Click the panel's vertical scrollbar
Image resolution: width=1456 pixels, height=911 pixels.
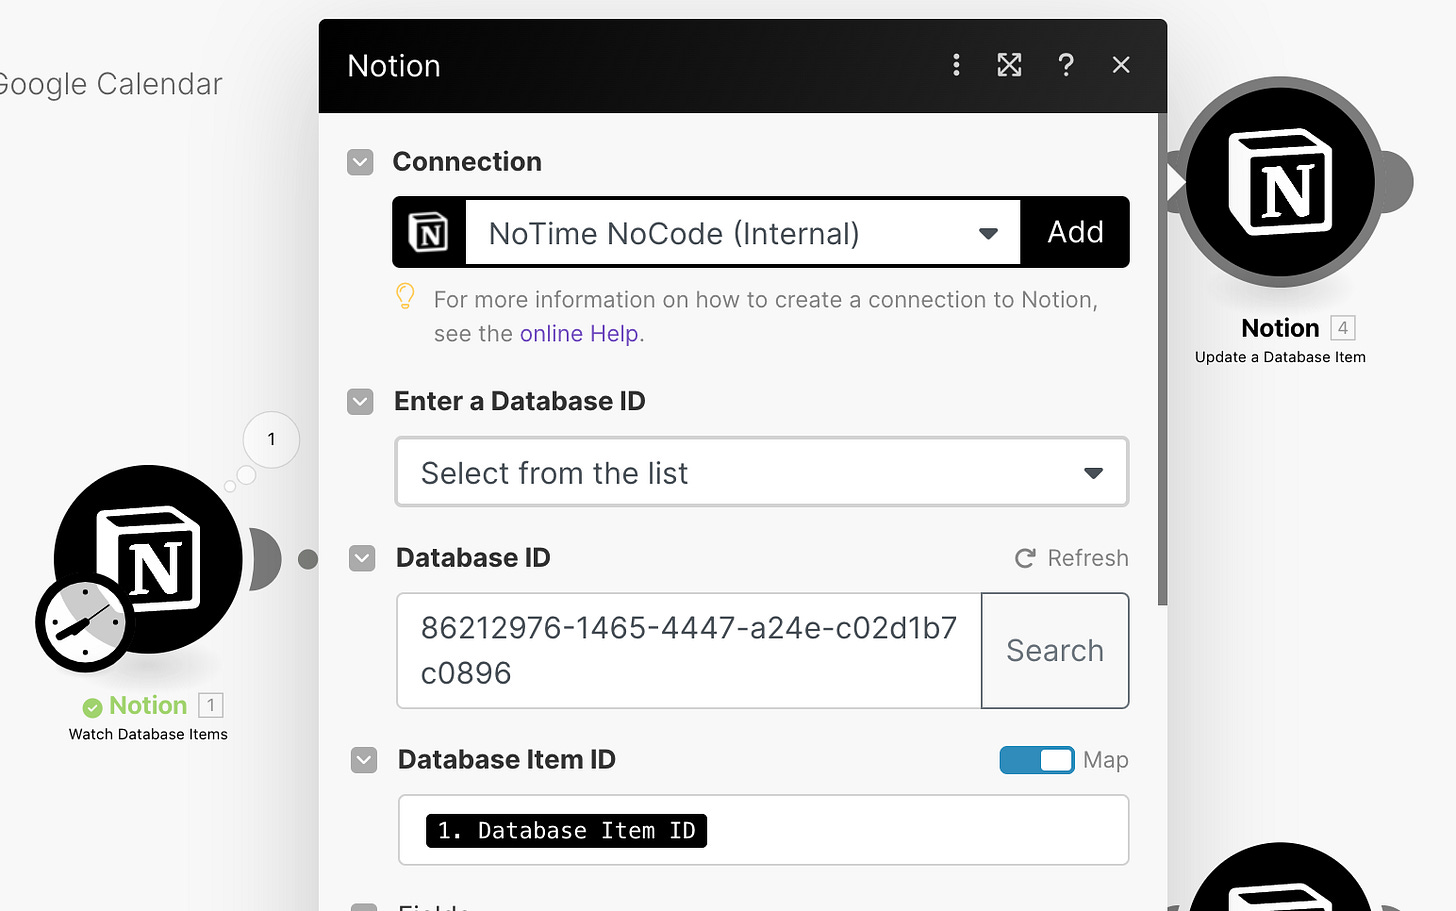click(1161, 360)
